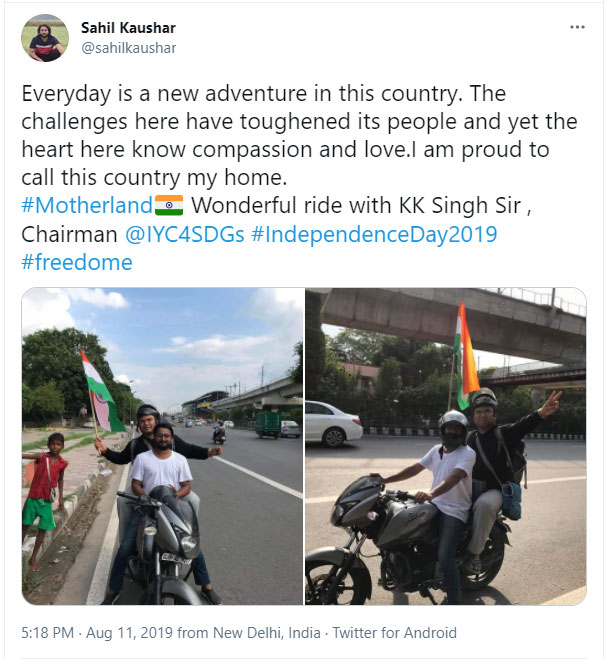Click the Aug 11, 2019 date
The image size is (606, 659).
point(129,633)
